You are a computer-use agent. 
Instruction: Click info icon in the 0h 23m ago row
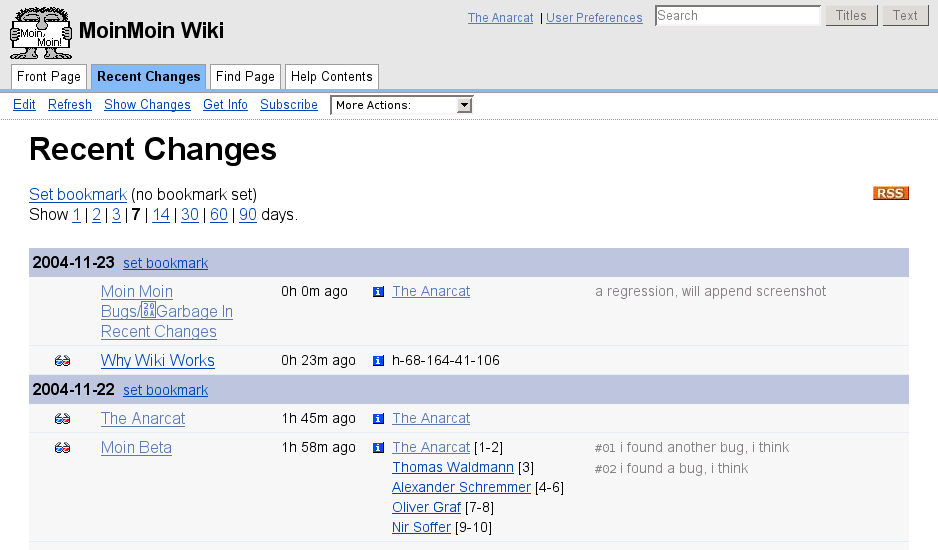click(x=378, y=361)
